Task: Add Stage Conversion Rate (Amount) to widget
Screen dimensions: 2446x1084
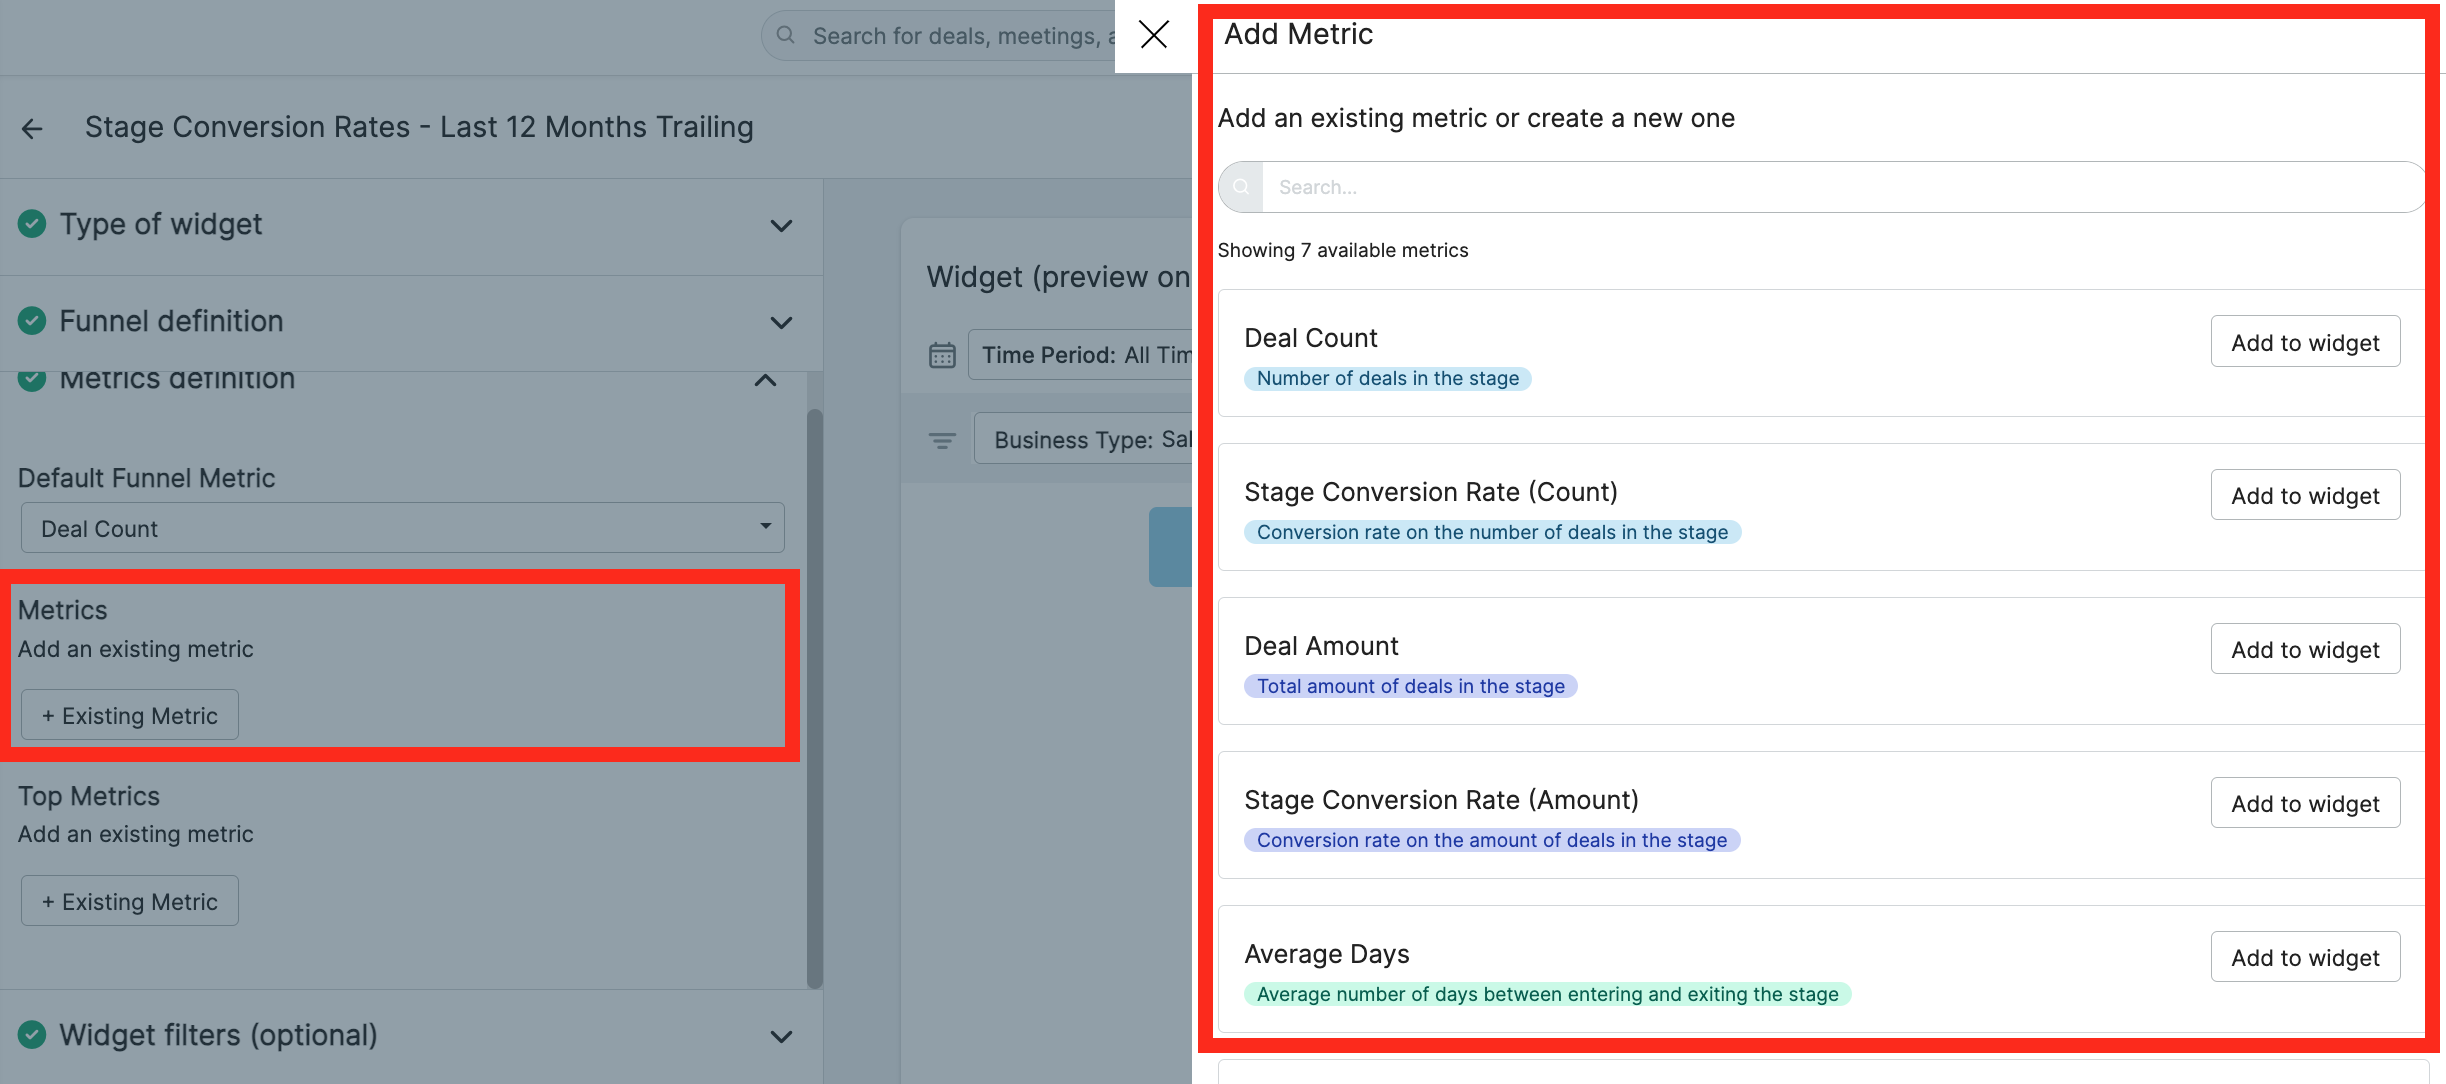Action: tap(2305, 803)
